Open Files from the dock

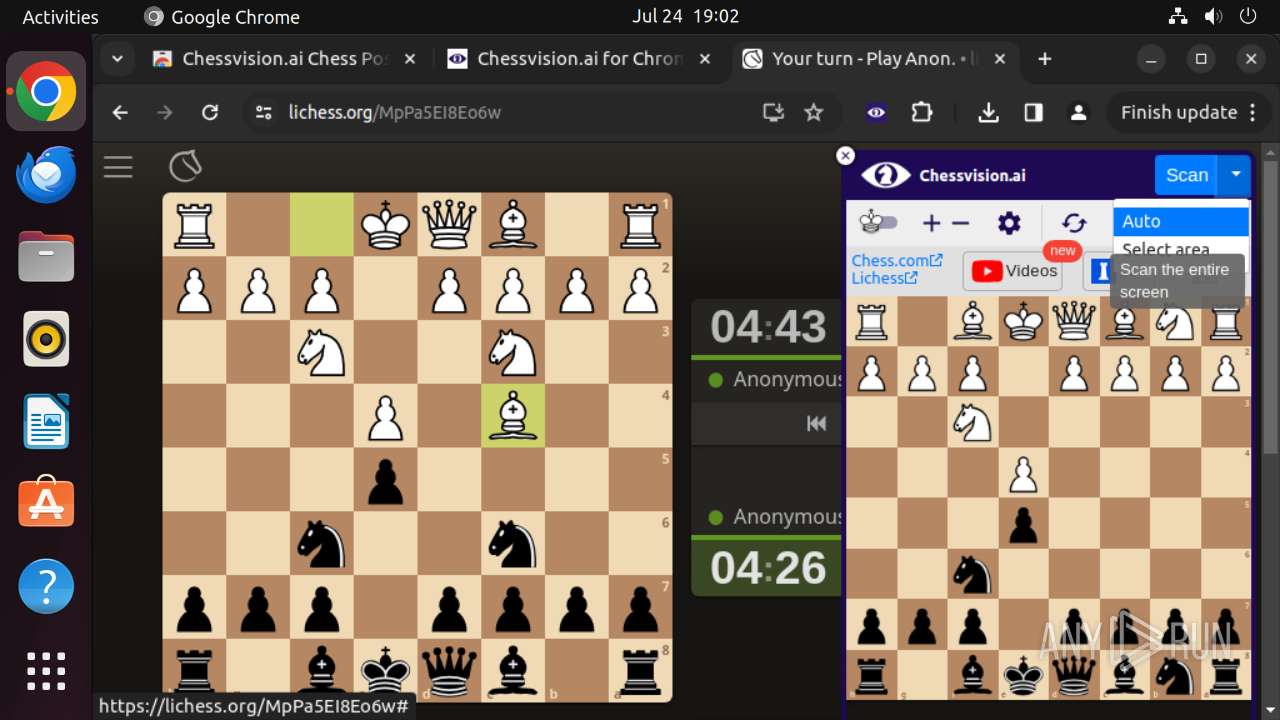pyautogui.click(x=46, y=256)
